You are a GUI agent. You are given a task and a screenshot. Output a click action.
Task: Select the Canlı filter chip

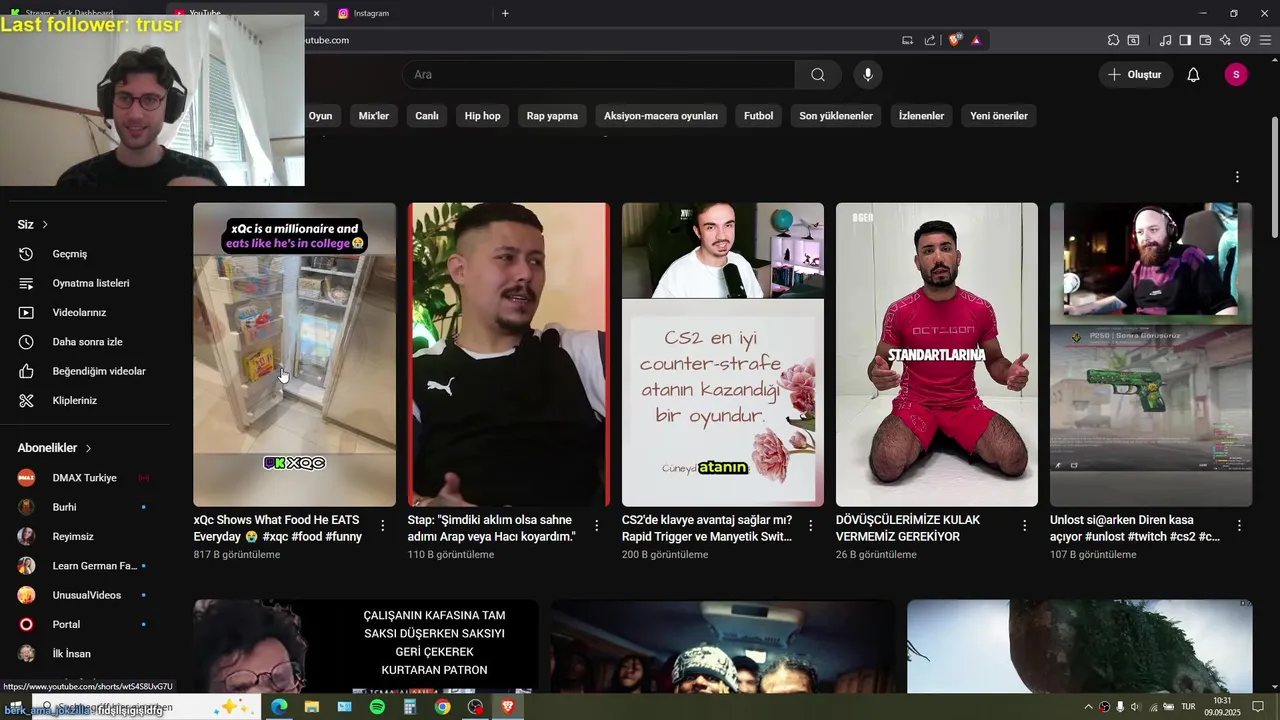[x=427, y=116]
